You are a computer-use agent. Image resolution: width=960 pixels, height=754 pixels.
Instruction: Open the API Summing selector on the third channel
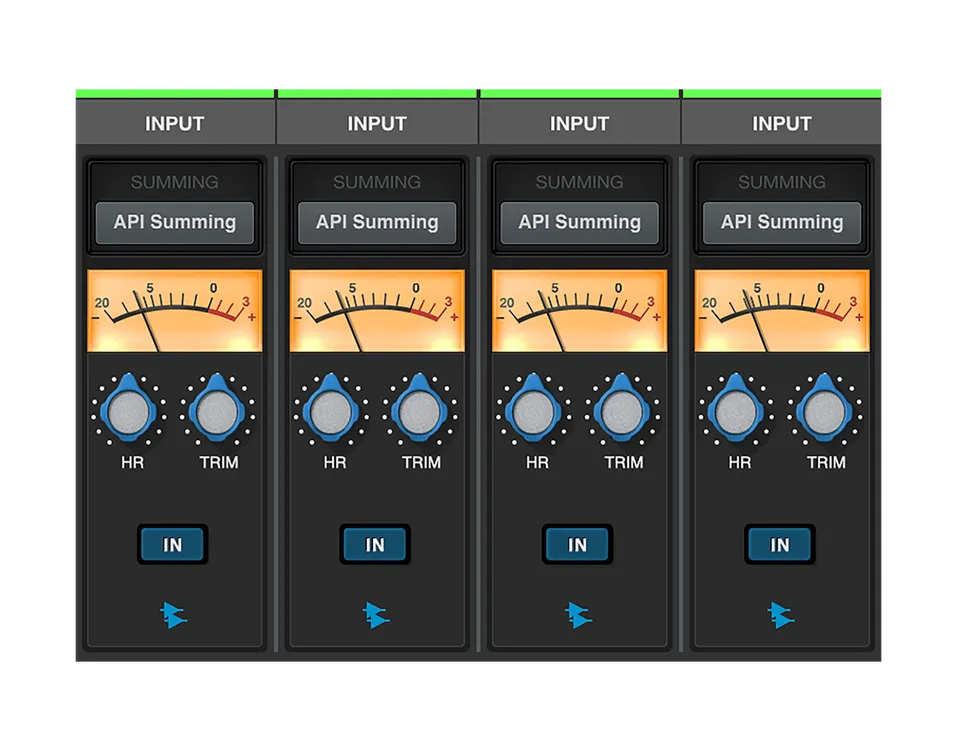(x=580, y=223)
